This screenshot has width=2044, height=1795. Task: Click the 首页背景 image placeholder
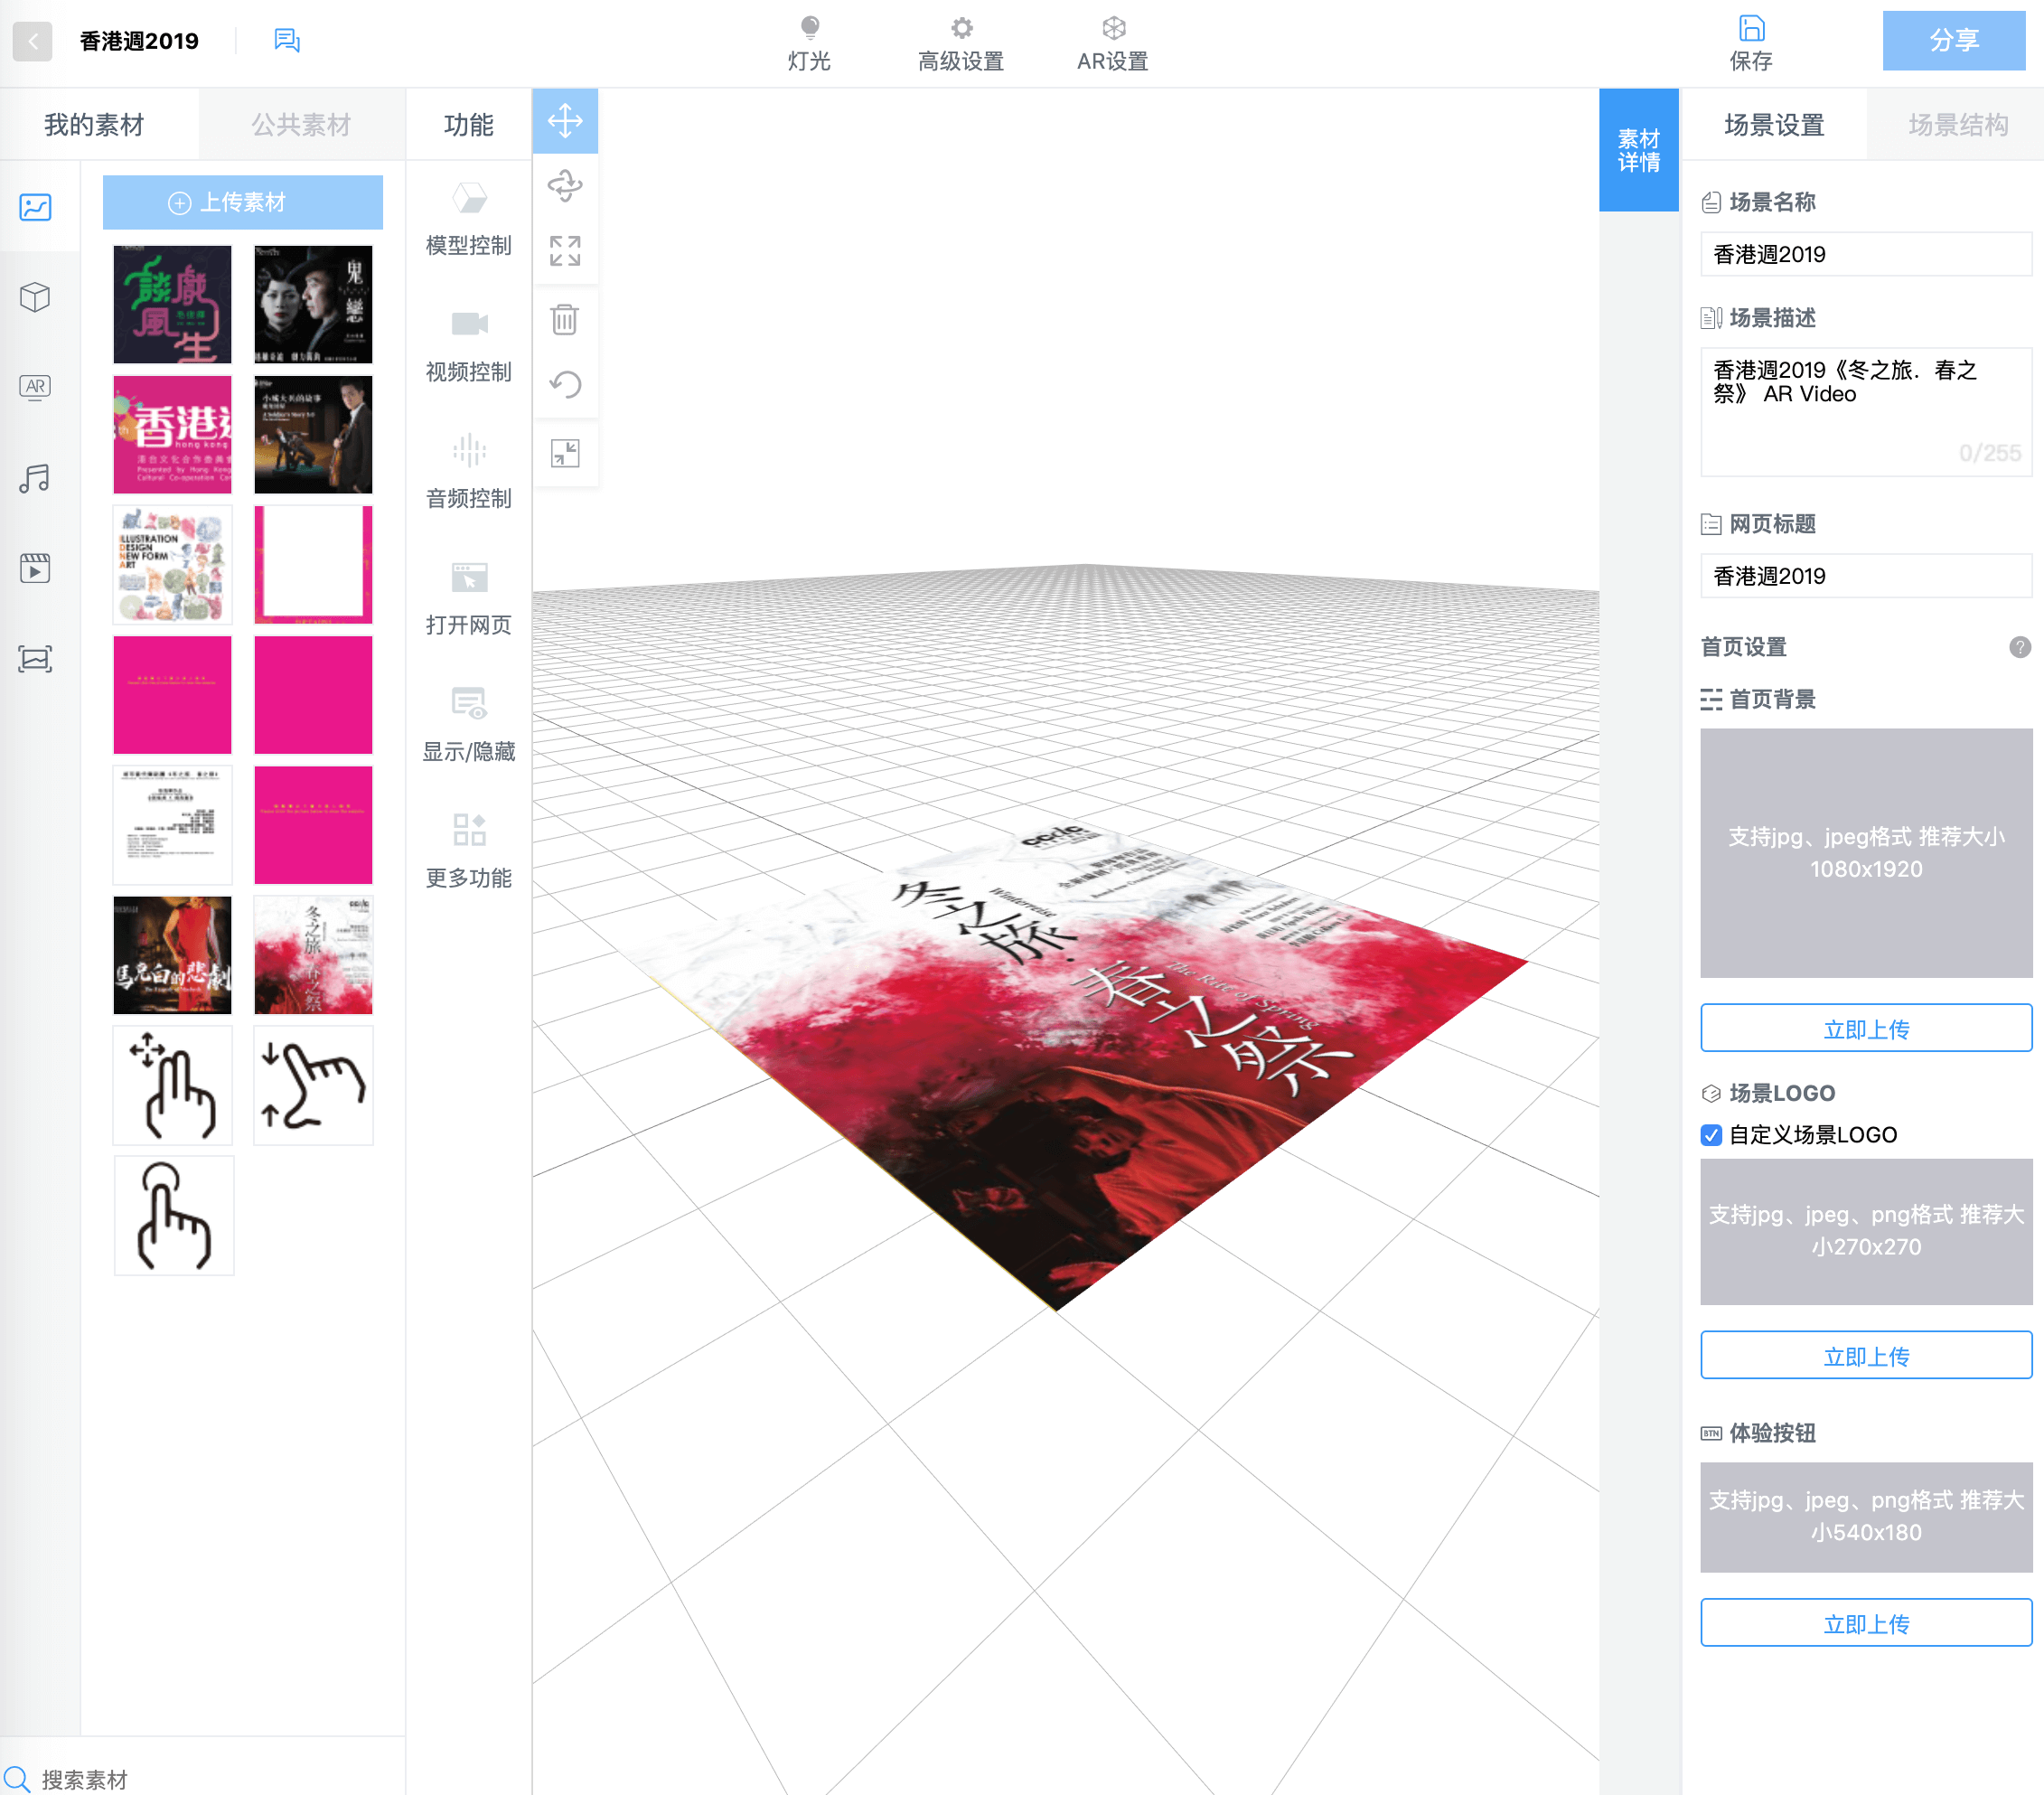point(1866,853)
